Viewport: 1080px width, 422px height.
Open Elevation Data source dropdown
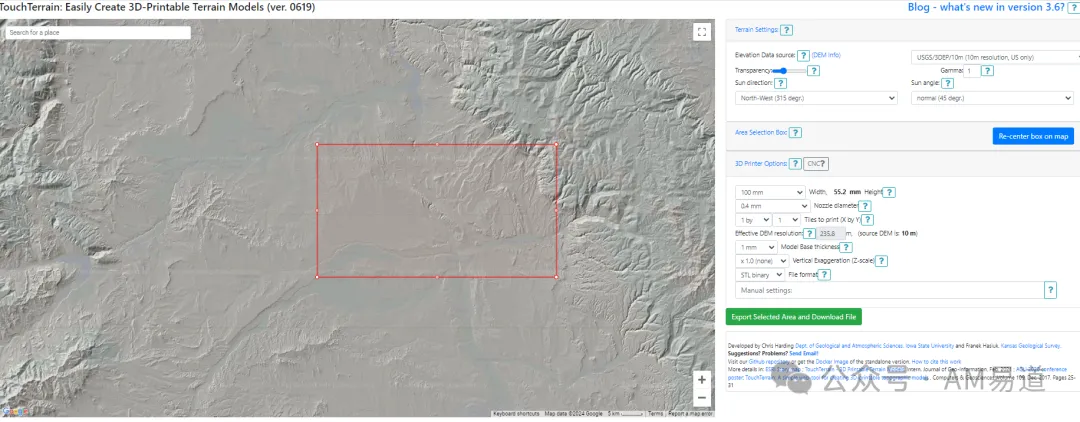pos(995,57)
